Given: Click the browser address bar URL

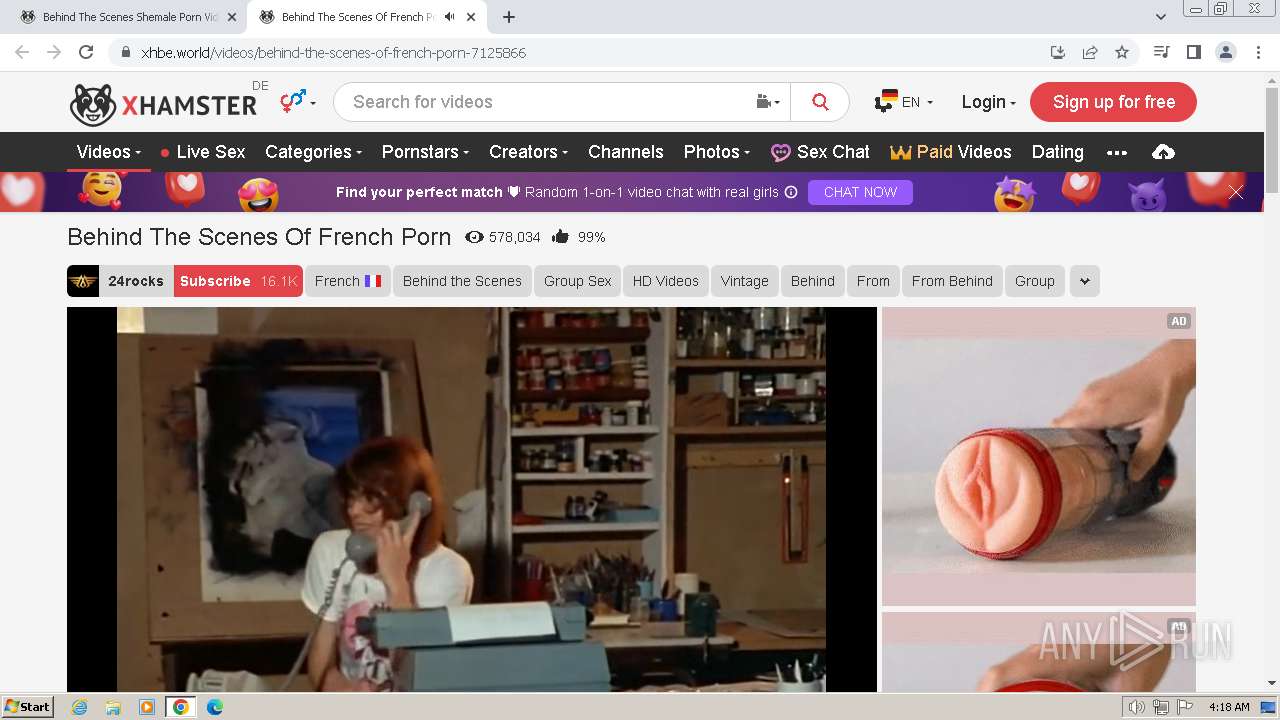Looking at the screenshot, I should [334, 52].
